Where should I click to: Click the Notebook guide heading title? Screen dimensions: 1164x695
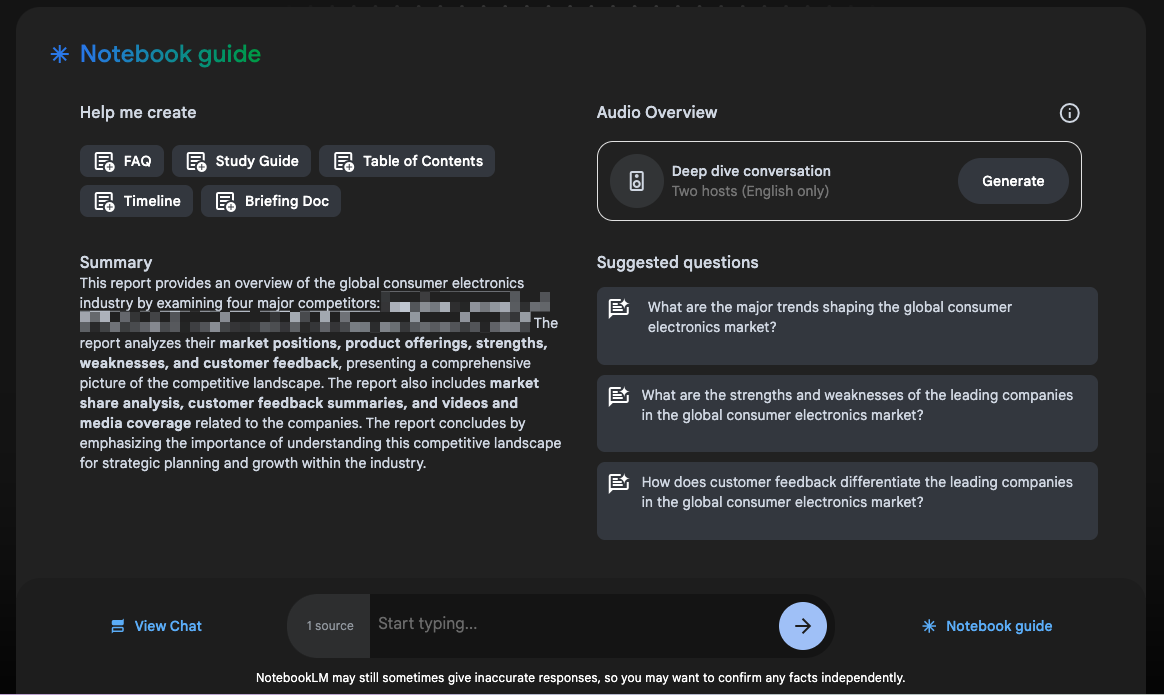pos(170,54)
